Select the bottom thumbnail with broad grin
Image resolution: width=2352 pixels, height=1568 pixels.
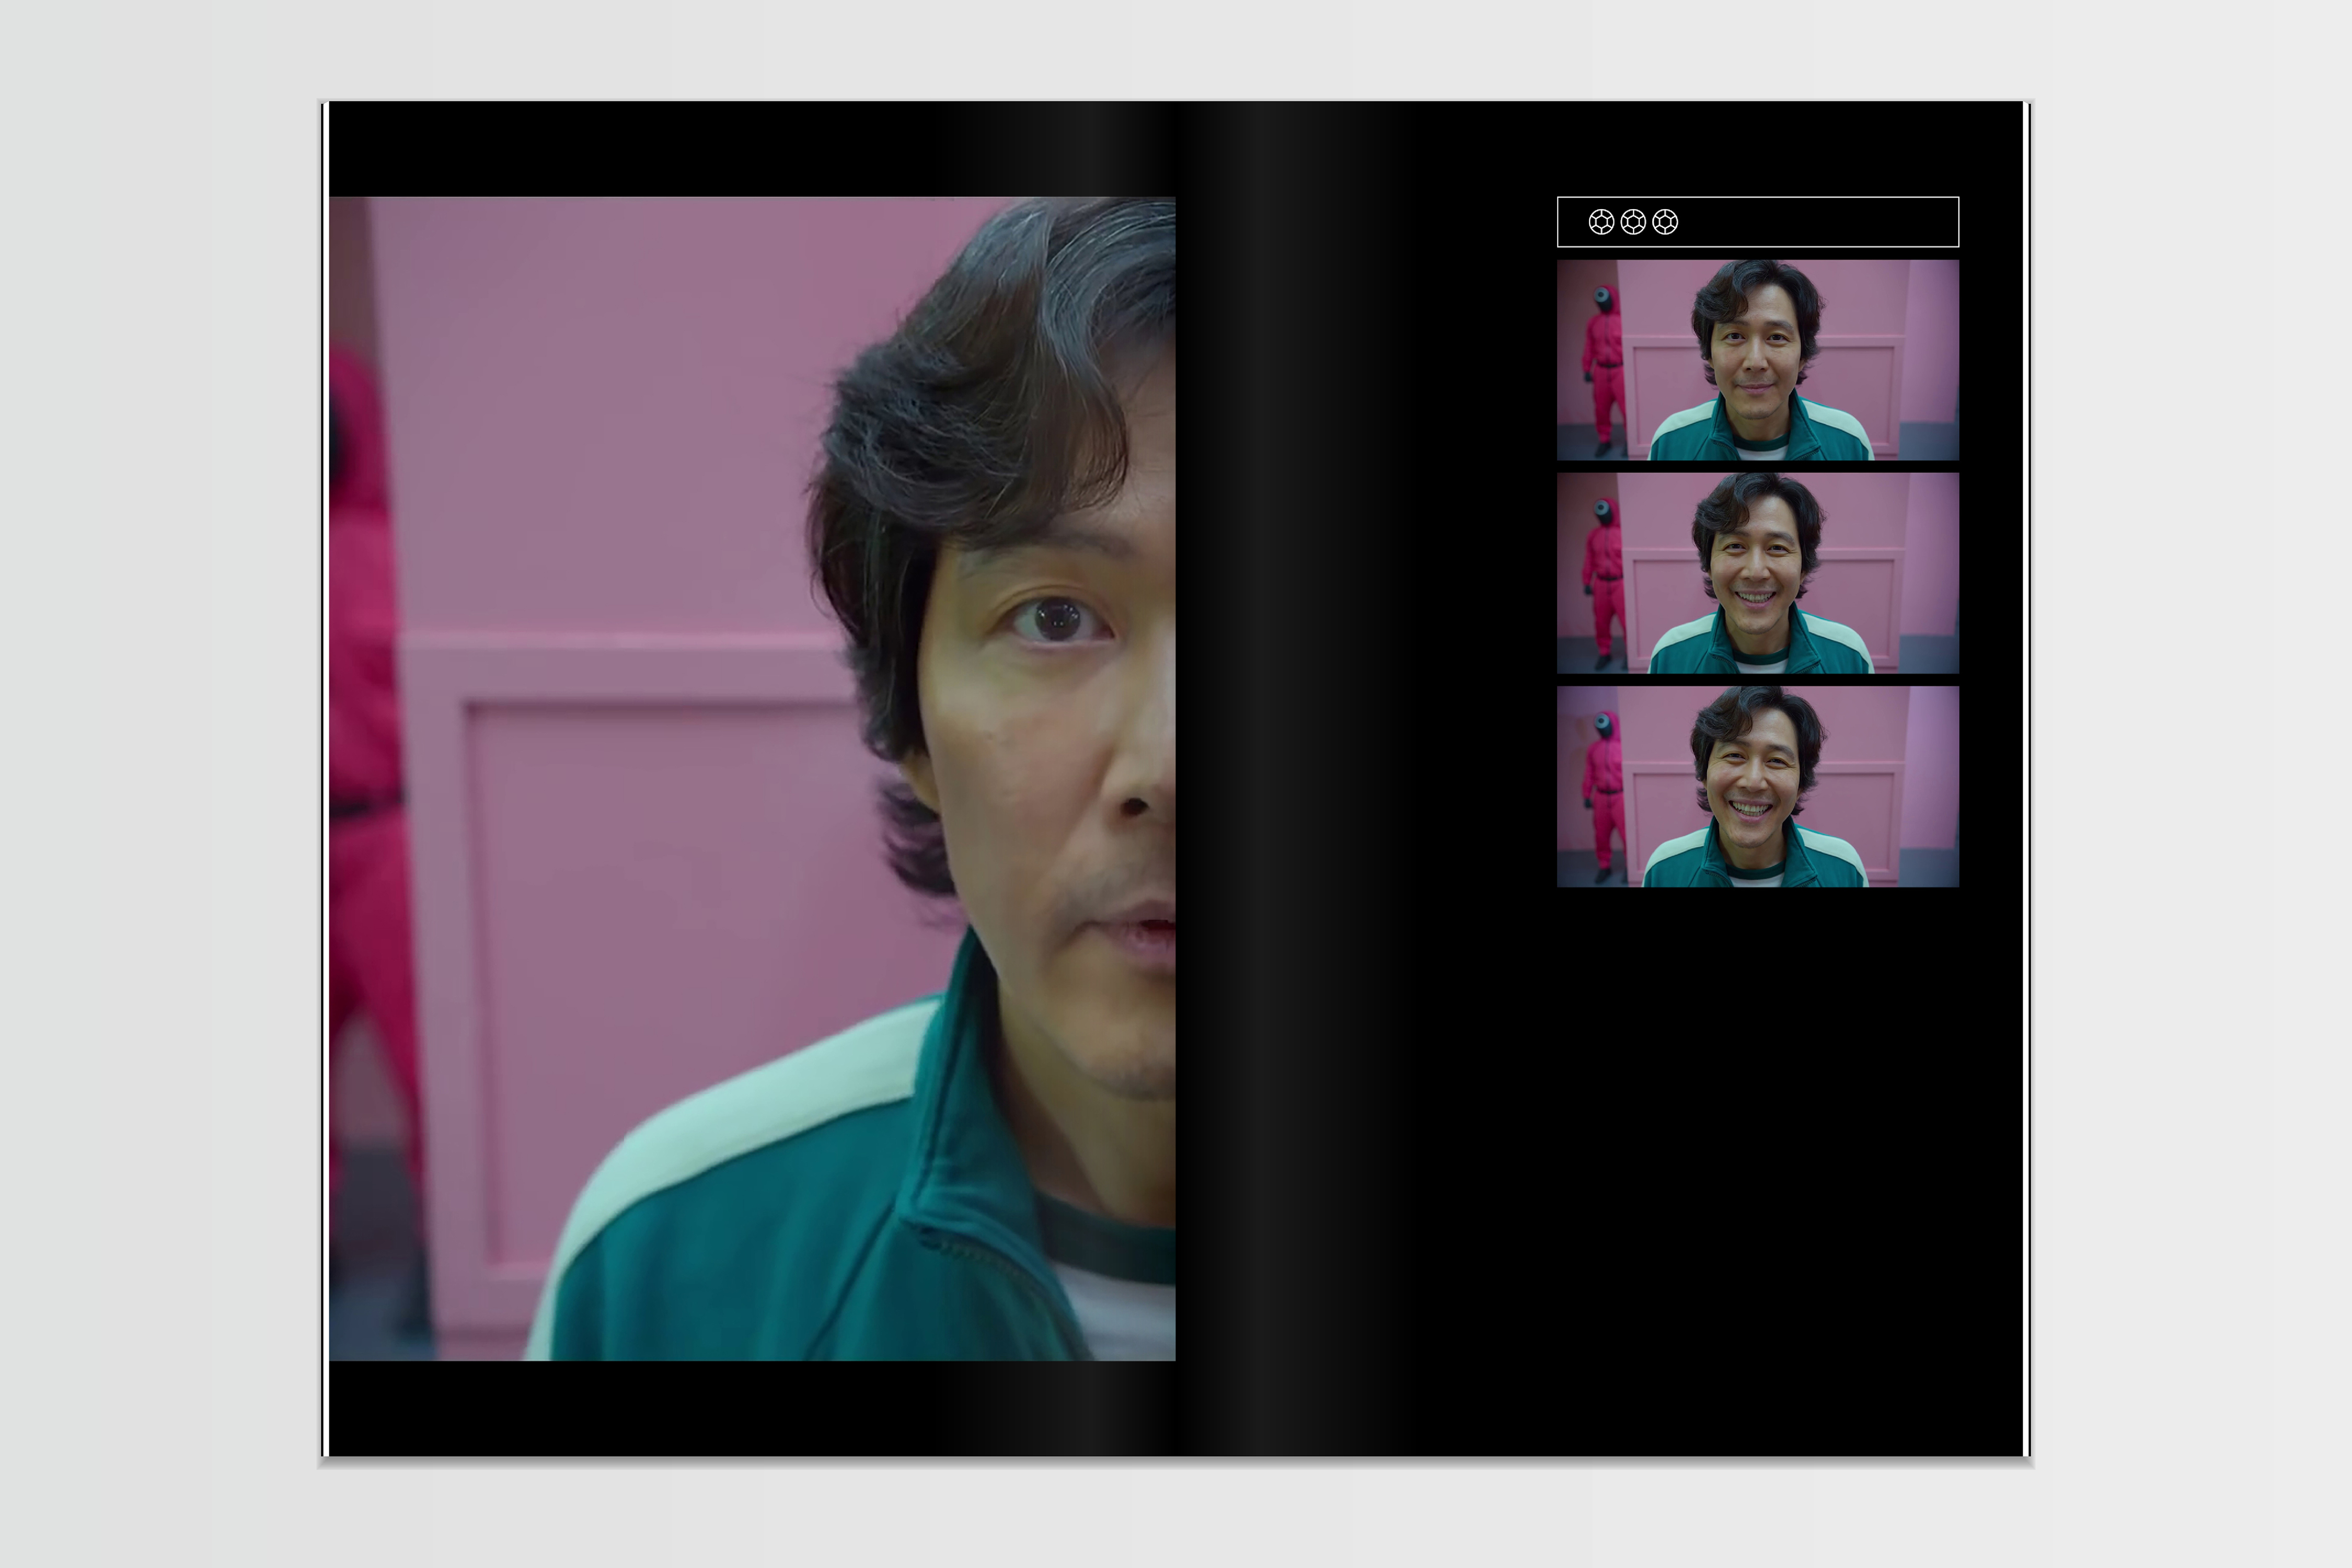tap(1758, 787)
